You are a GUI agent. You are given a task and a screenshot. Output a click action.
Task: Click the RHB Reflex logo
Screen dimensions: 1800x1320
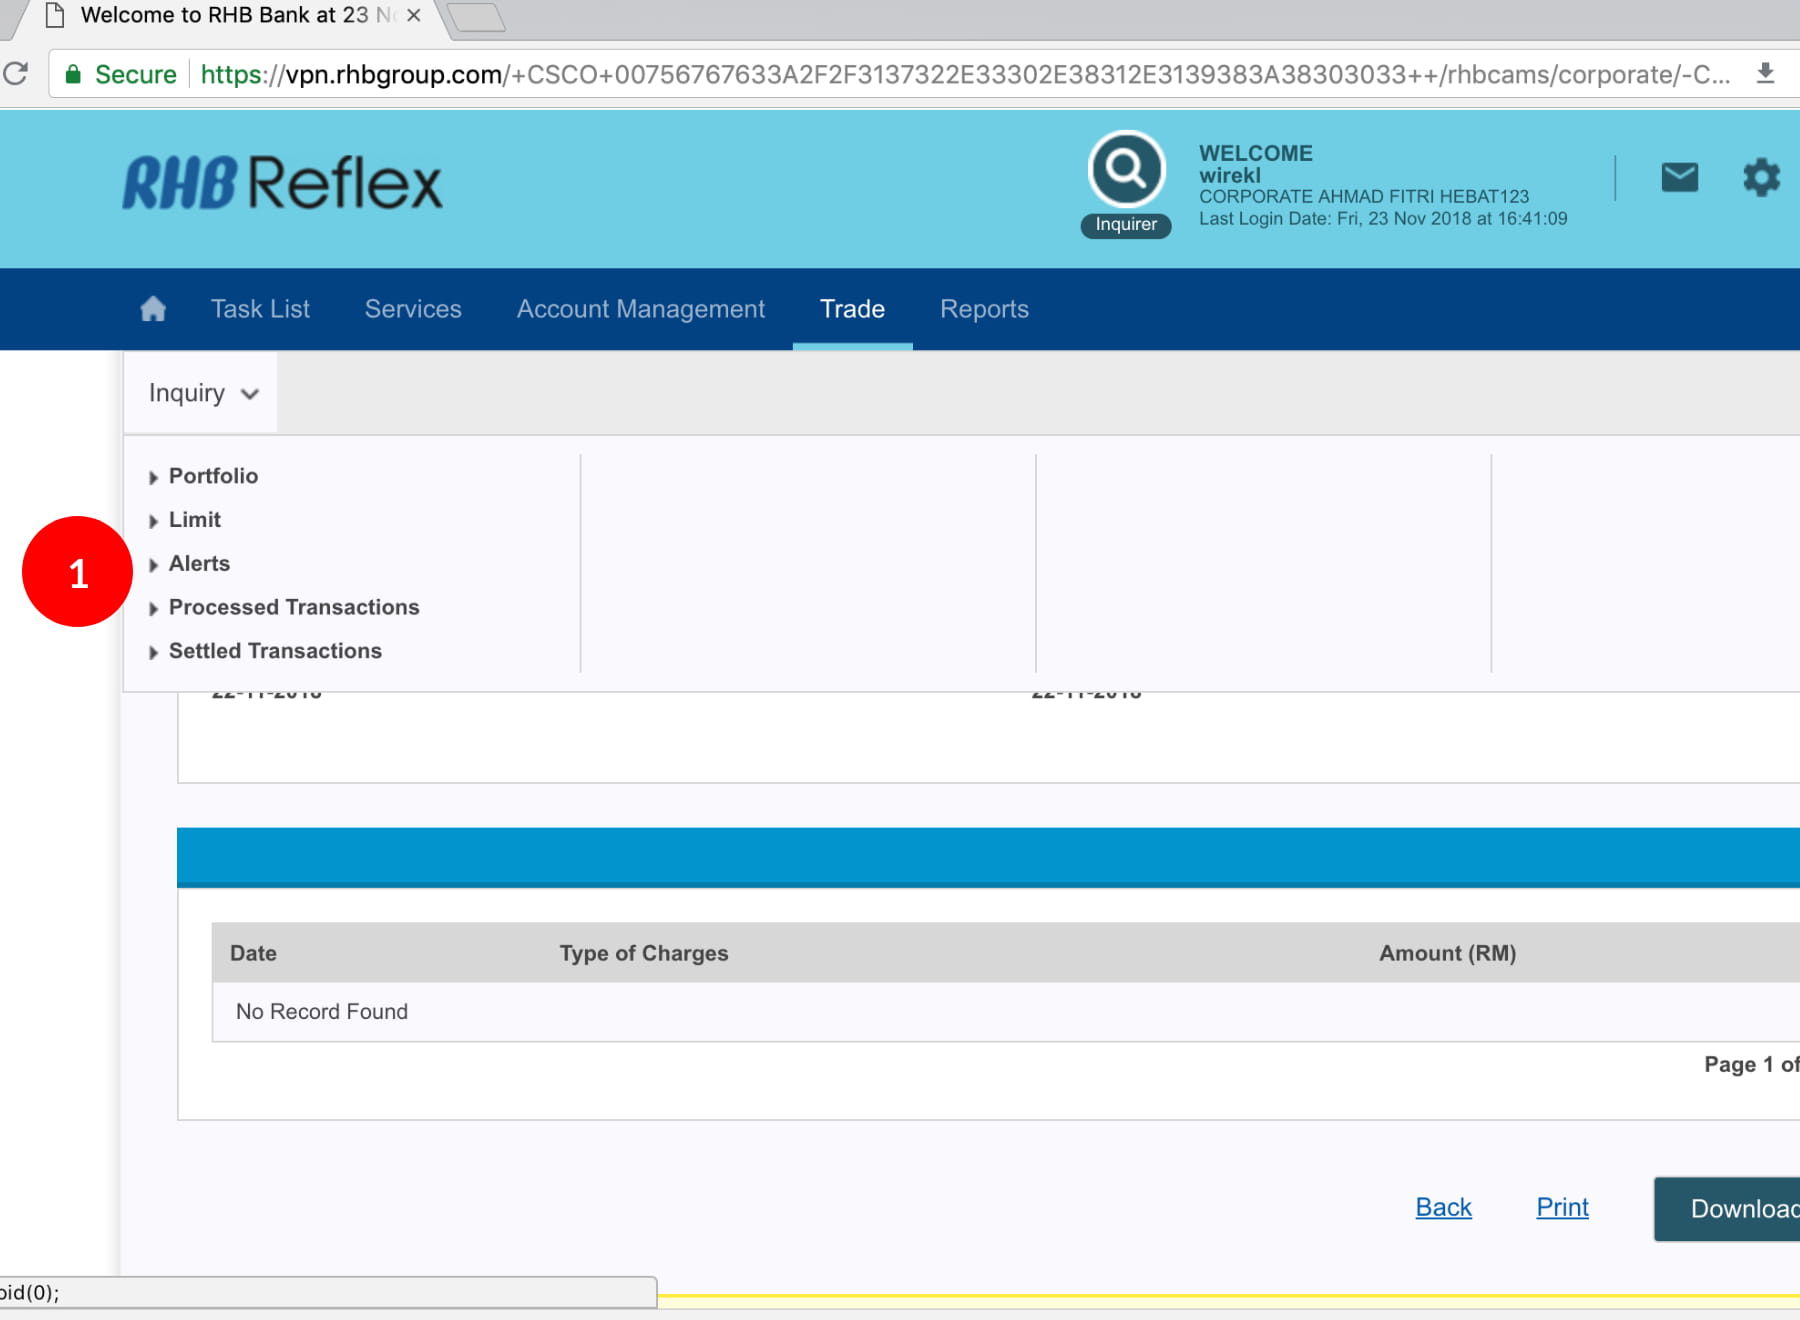click(282, 183)
